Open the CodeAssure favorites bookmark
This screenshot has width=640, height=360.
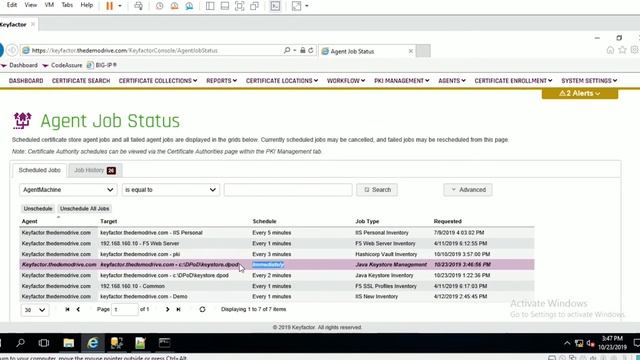[62, 65]
